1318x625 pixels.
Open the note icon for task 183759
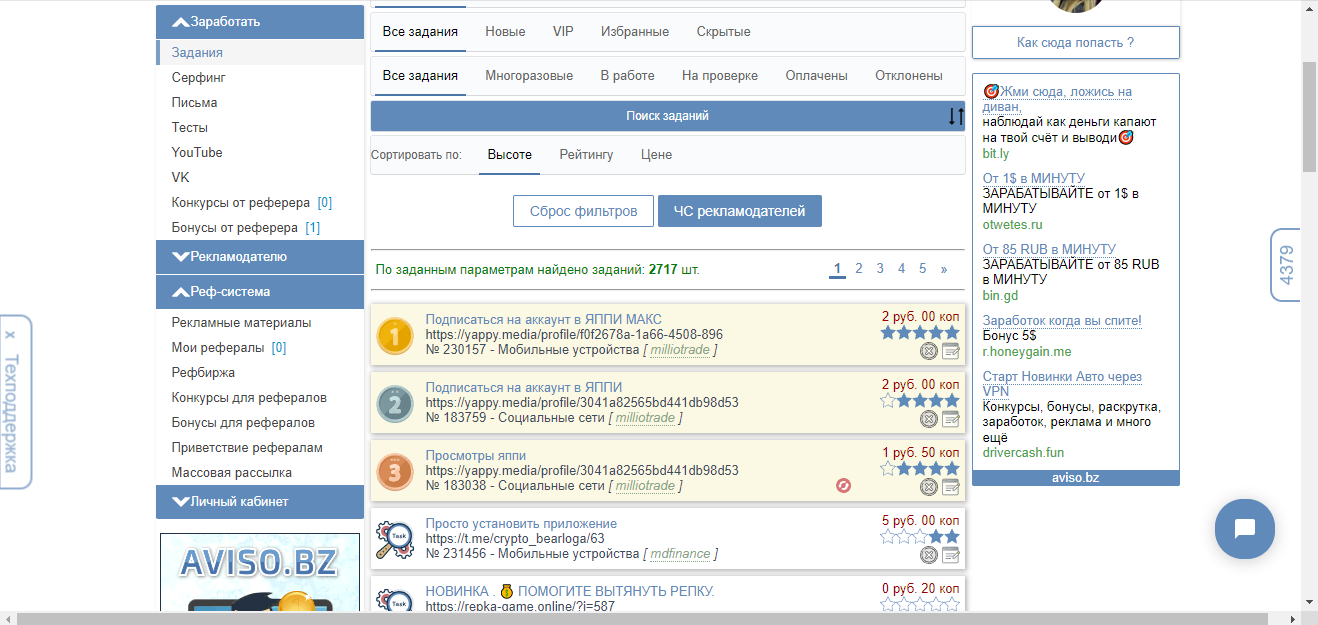(950, 419)
